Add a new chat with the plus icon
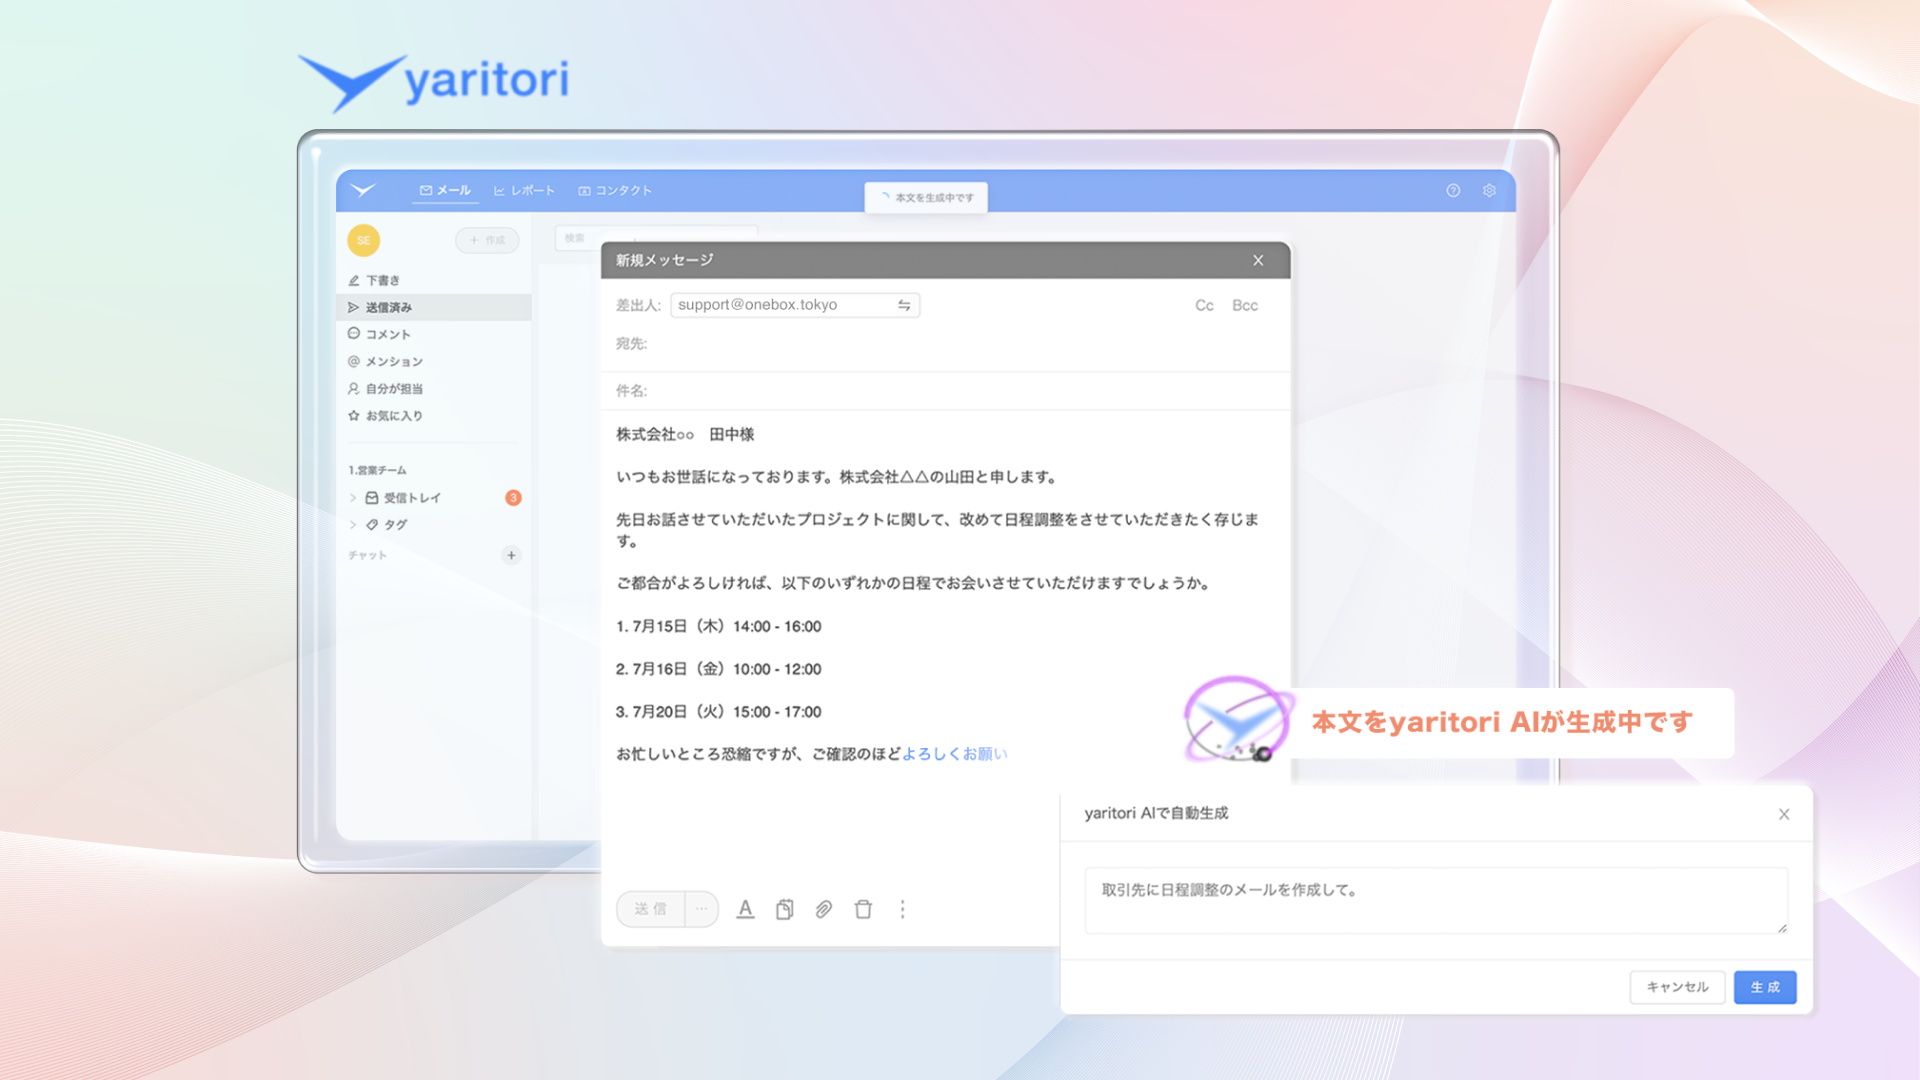This screenshot has width=1920, height=1080. [x=511, y=555]
